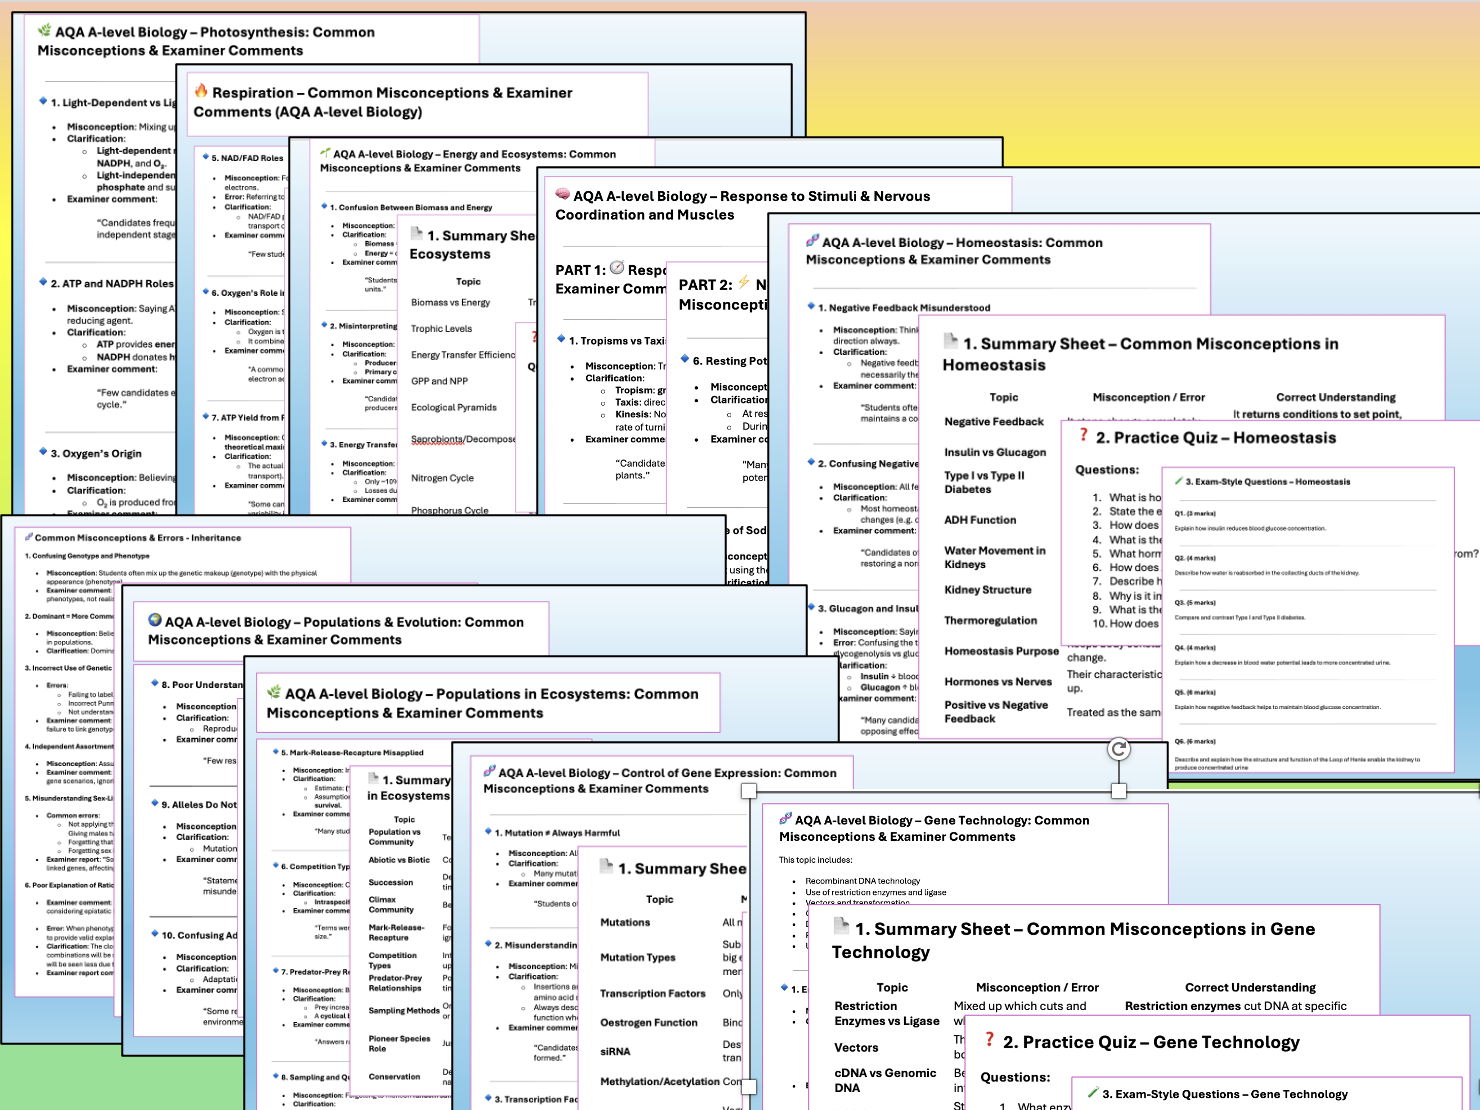Click the '1. Confusion Between Biomass and Energy' heading
Image resolution: width=1480 pixels, height=1110 pixels.
tap(411, 207)
